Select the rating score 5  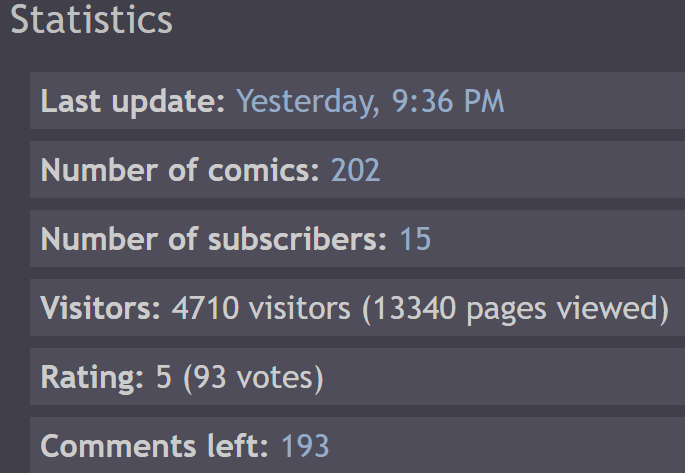pos(164,377)
